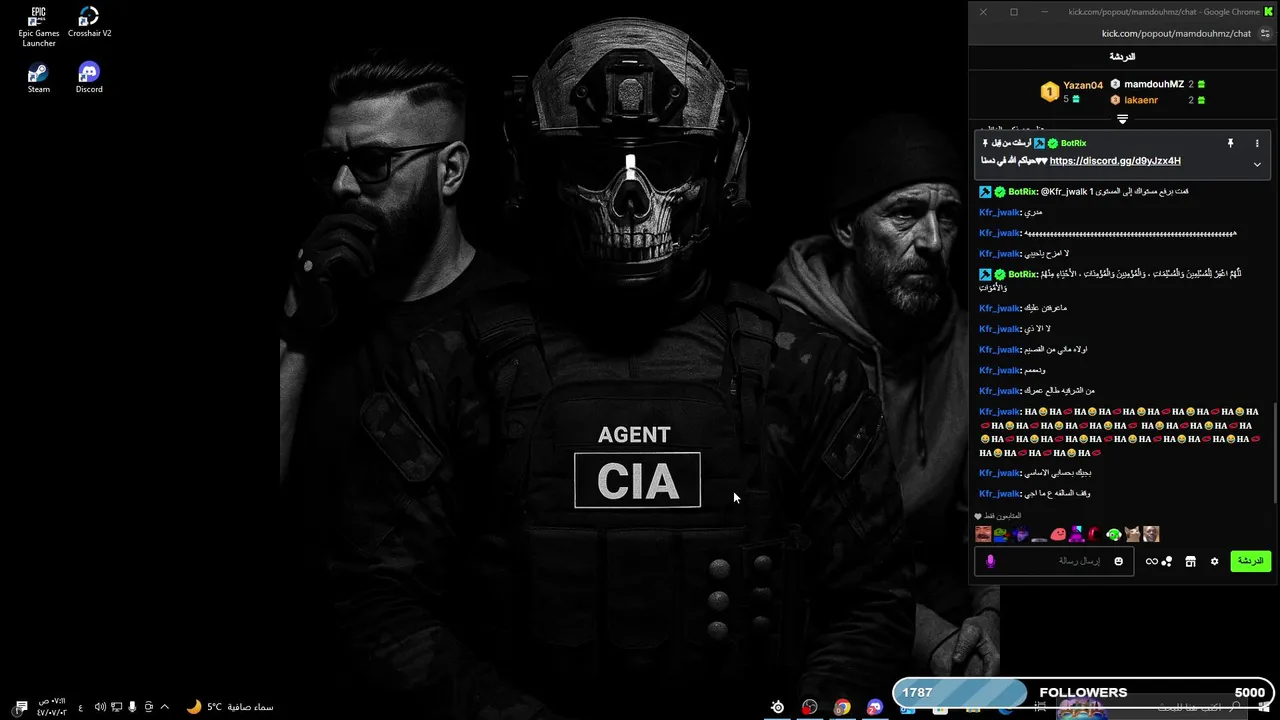Unpin the pinned BotRix message

click(x=1230, y=143)
